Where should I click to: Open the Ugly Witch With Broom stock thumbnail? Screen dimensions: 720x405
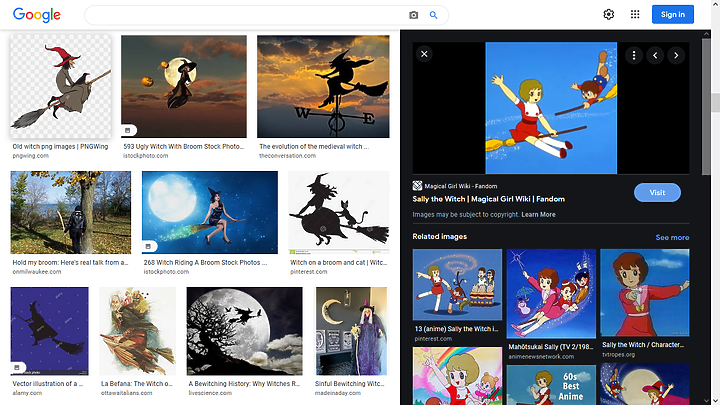point(184,86)
